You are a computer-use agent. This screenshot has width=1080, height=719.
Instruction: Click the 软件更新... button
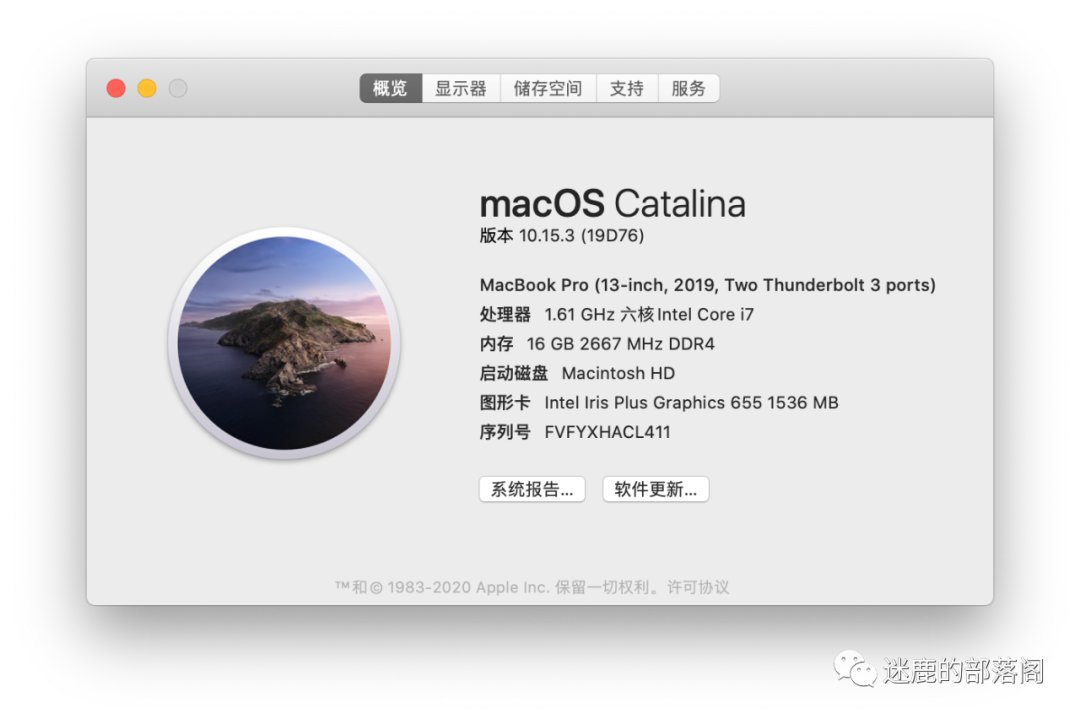(x=656, y=490)
